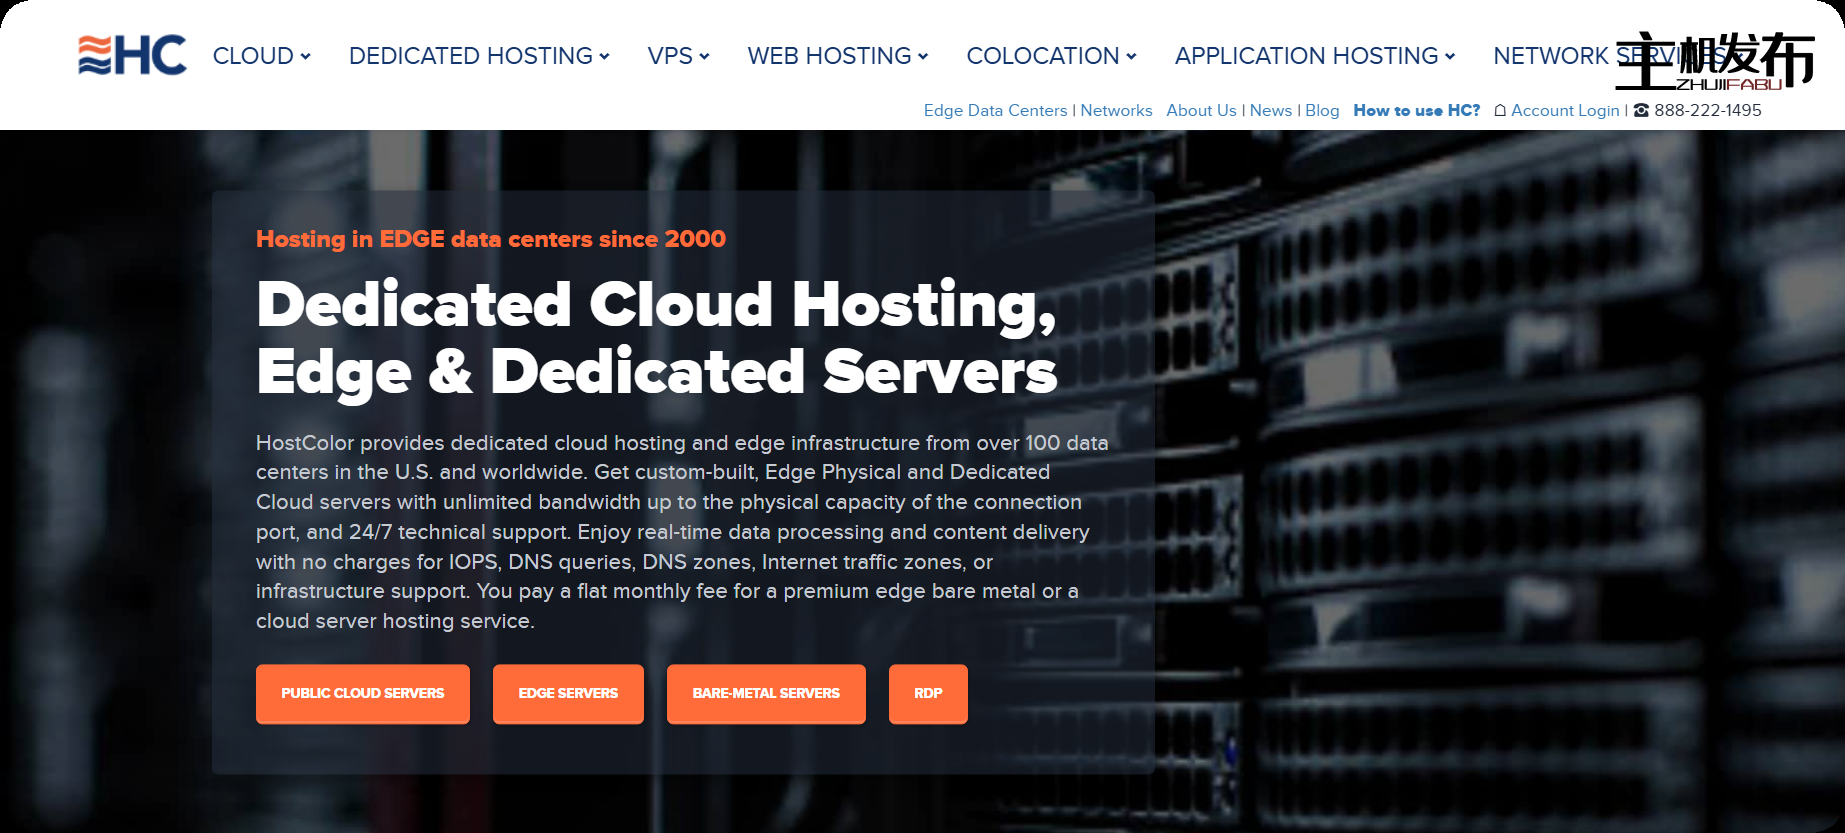Screen dimensions: 1845x833
Task: Expand the VPS menu chevron
Action: pos(704,57)
